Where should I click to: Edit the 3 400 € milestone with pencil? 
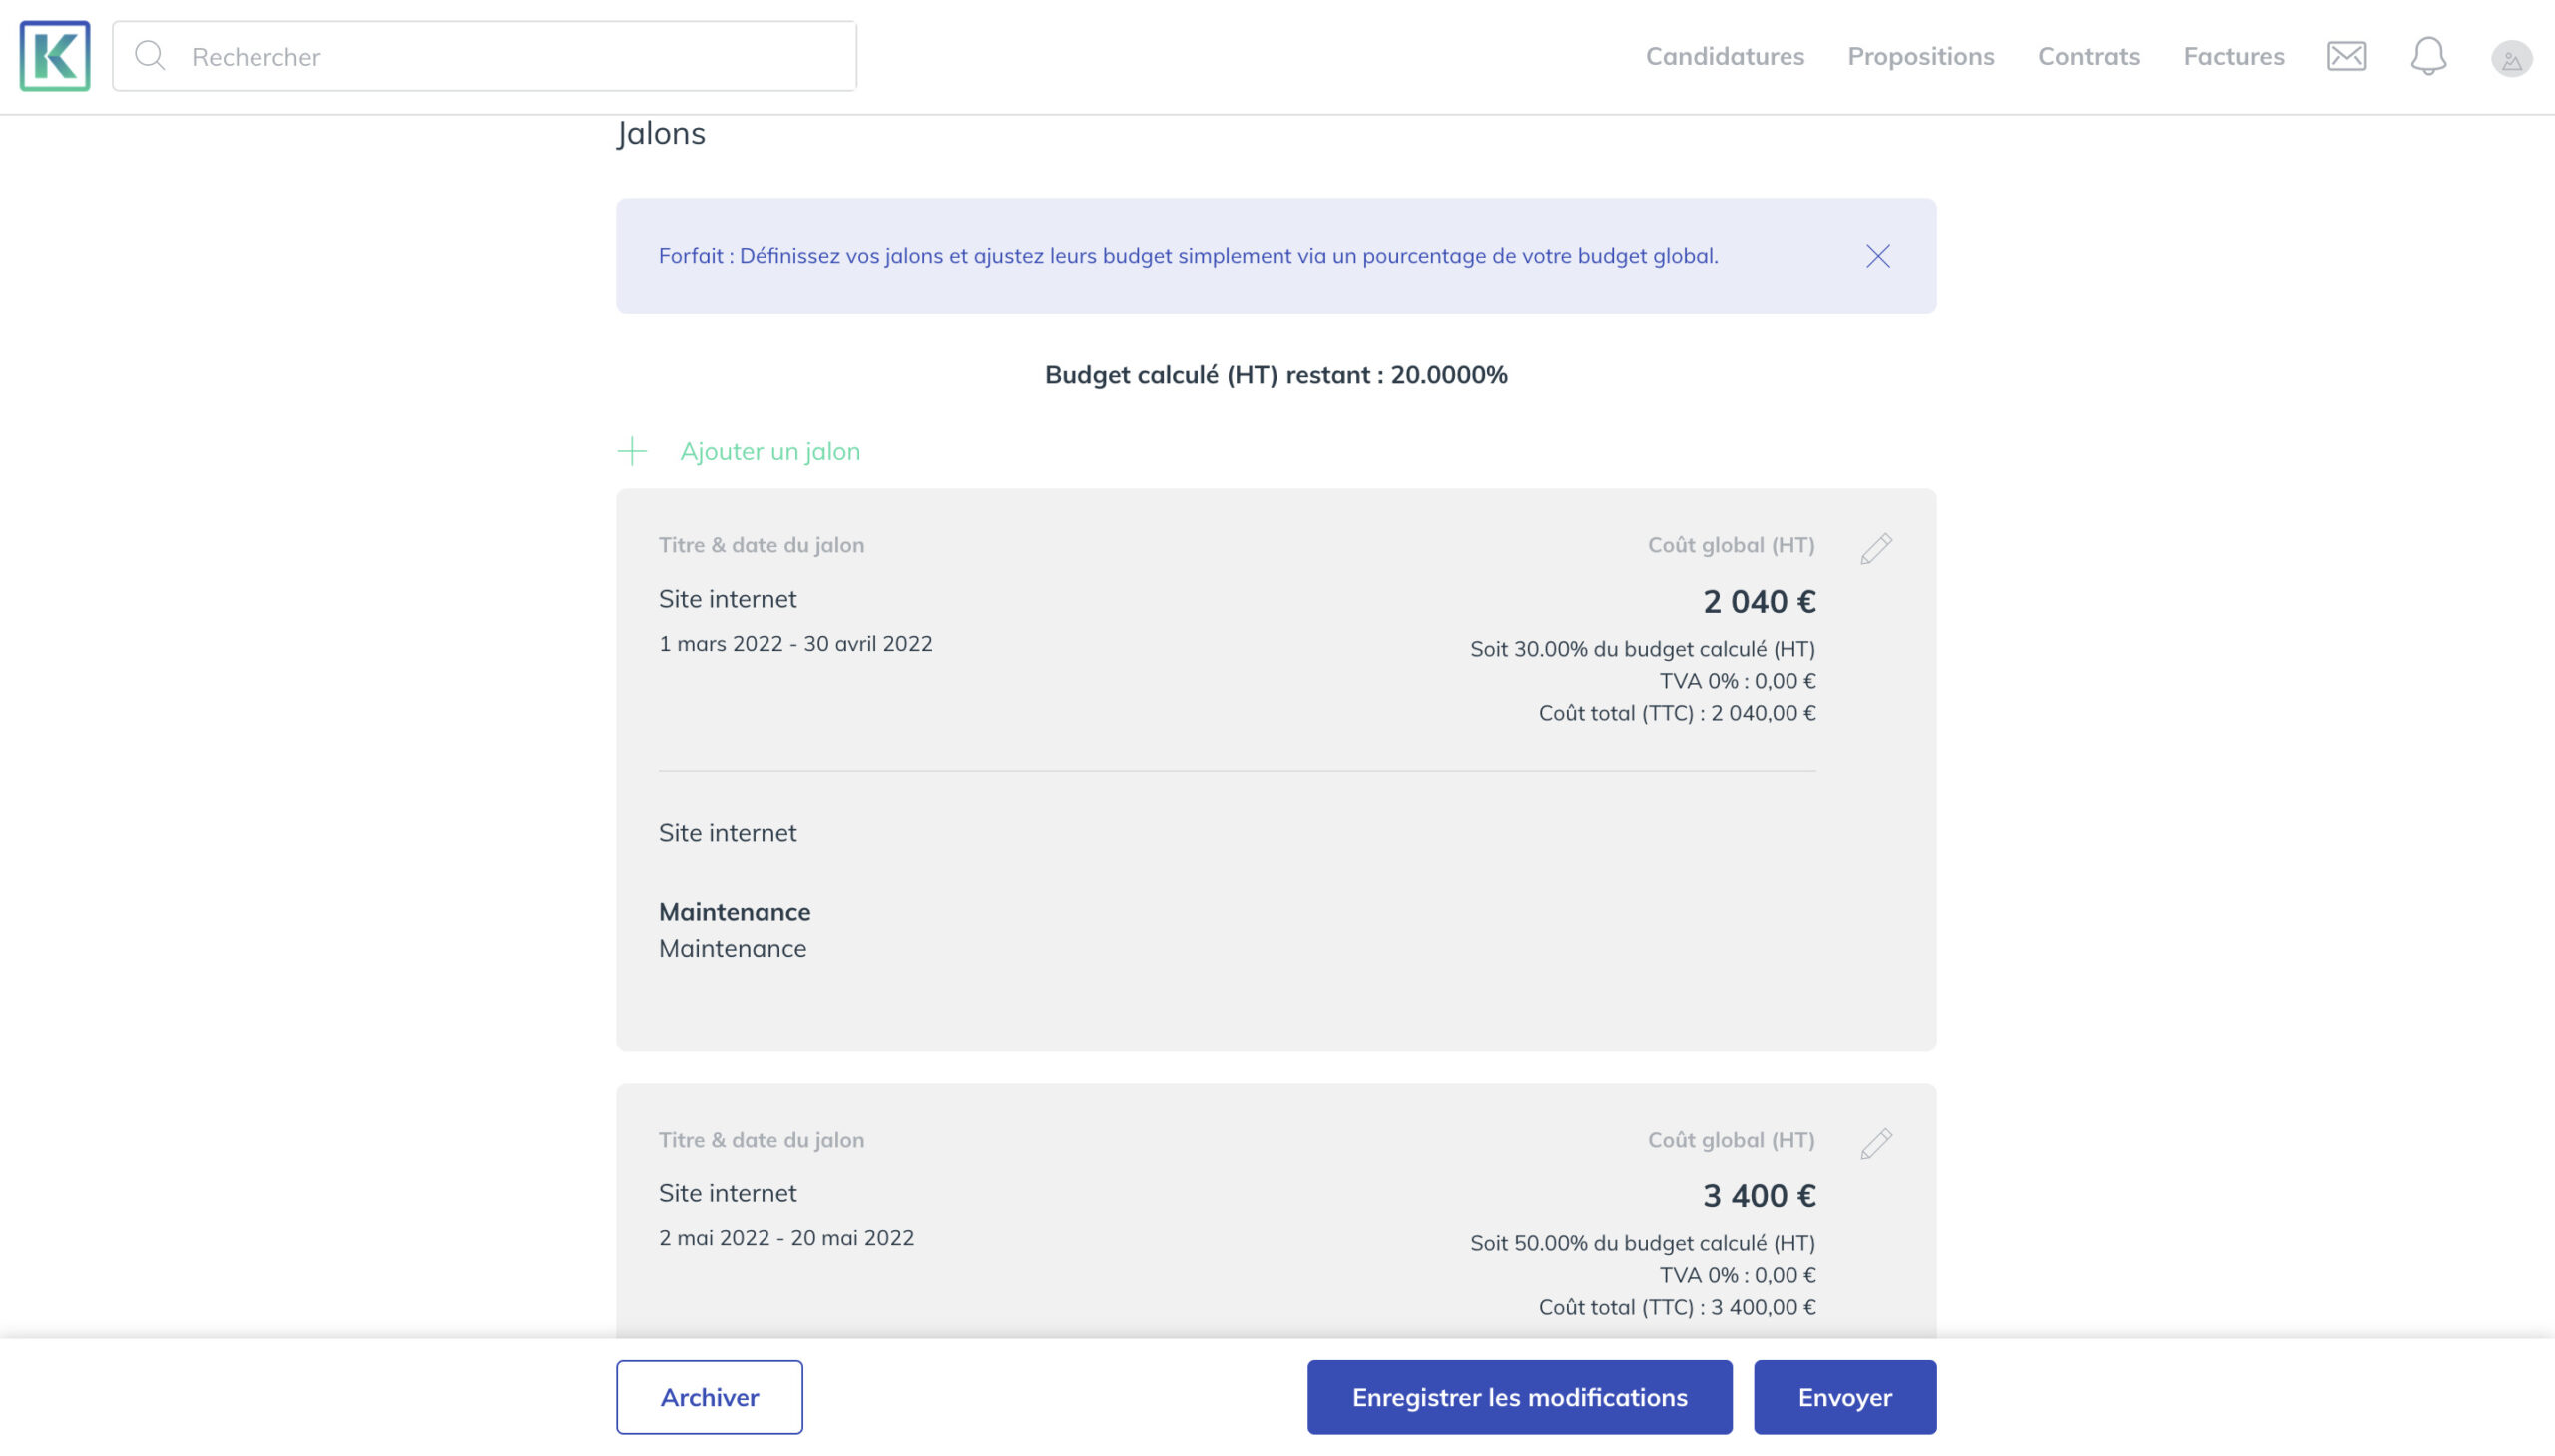[x=1876, y=1143]
